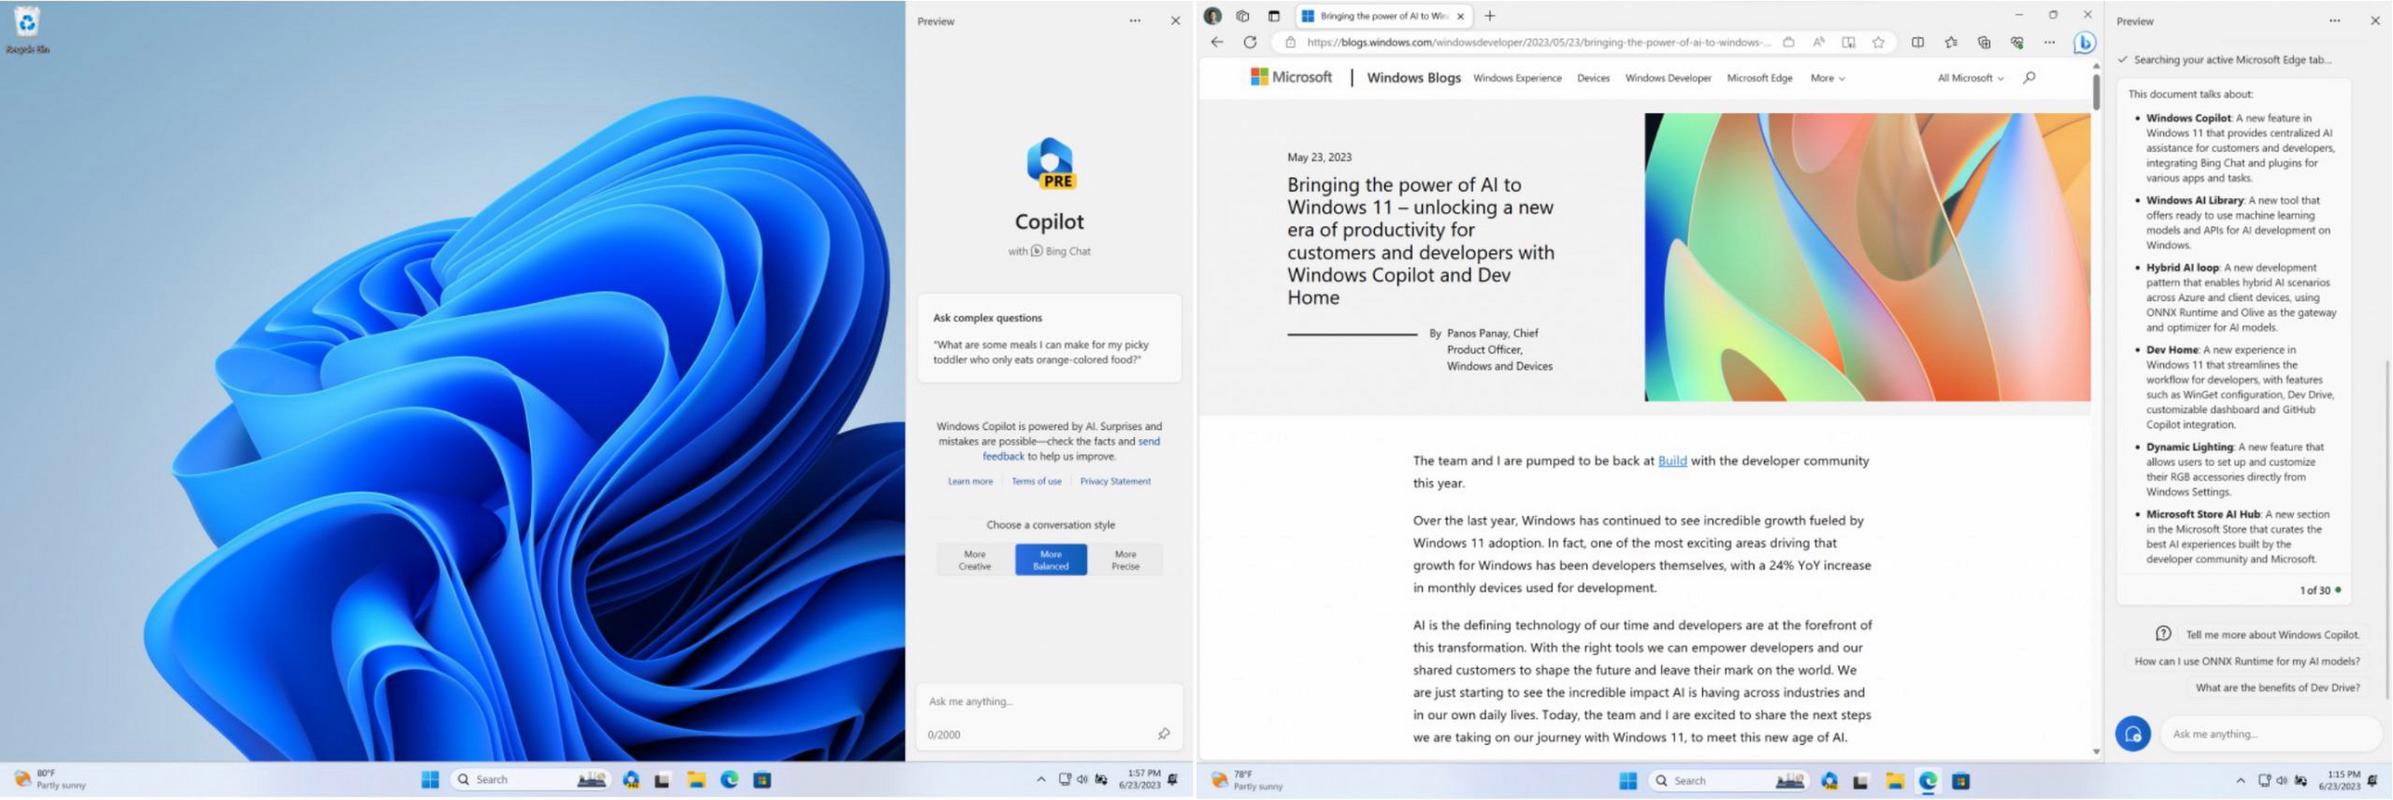2393x800 pixels.
Task: View site information via the lock icon
Action: [1290, 42]
